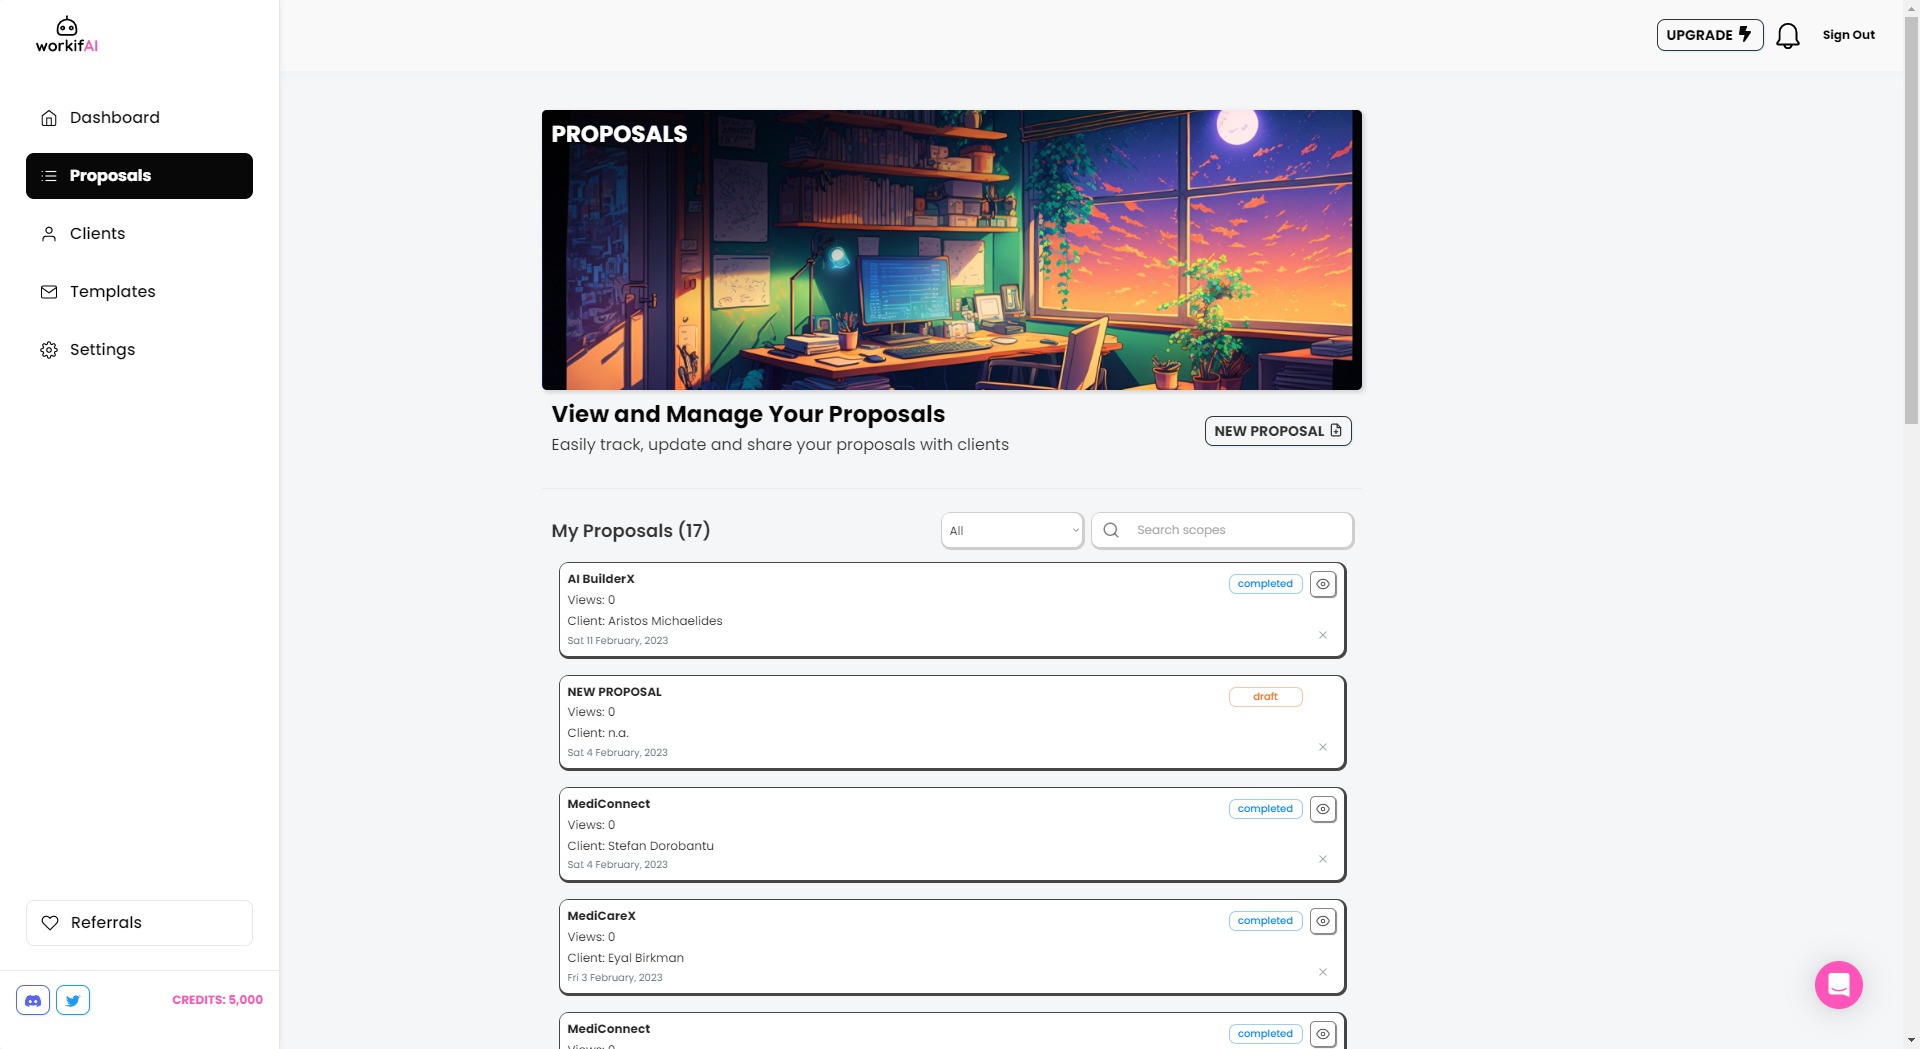
Task: Open the Twitter link icon
Action: (x=73, y=1000)
